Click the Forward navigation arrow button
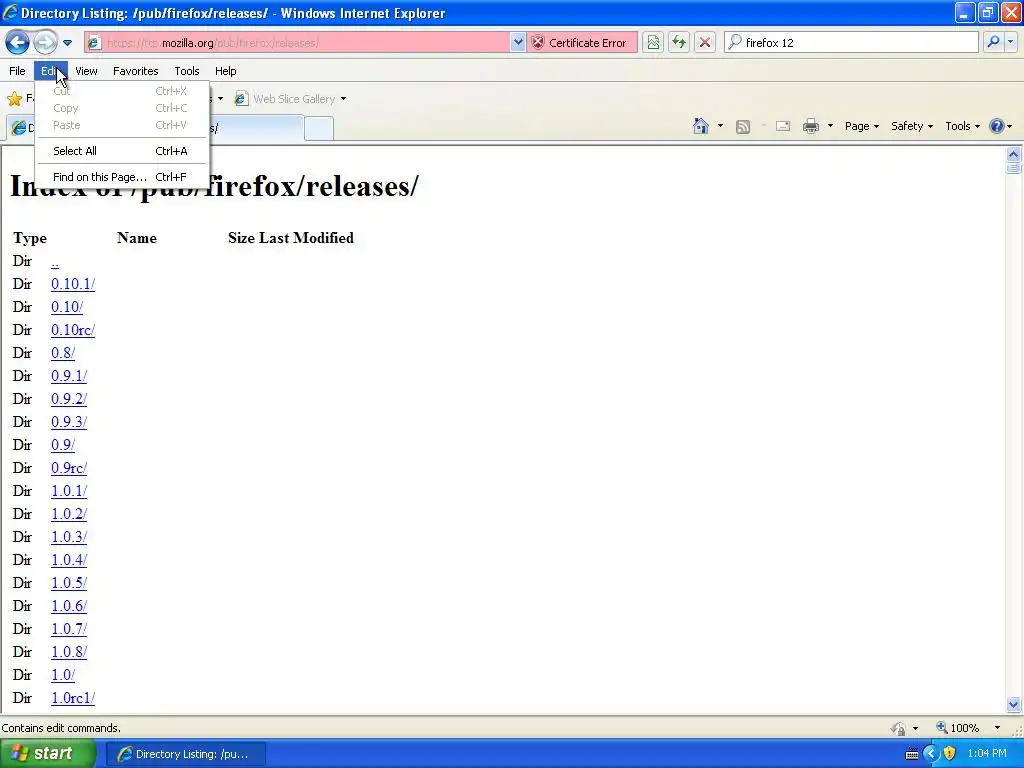The width and height of the screenshot is (1024, 768). point(44,42)
